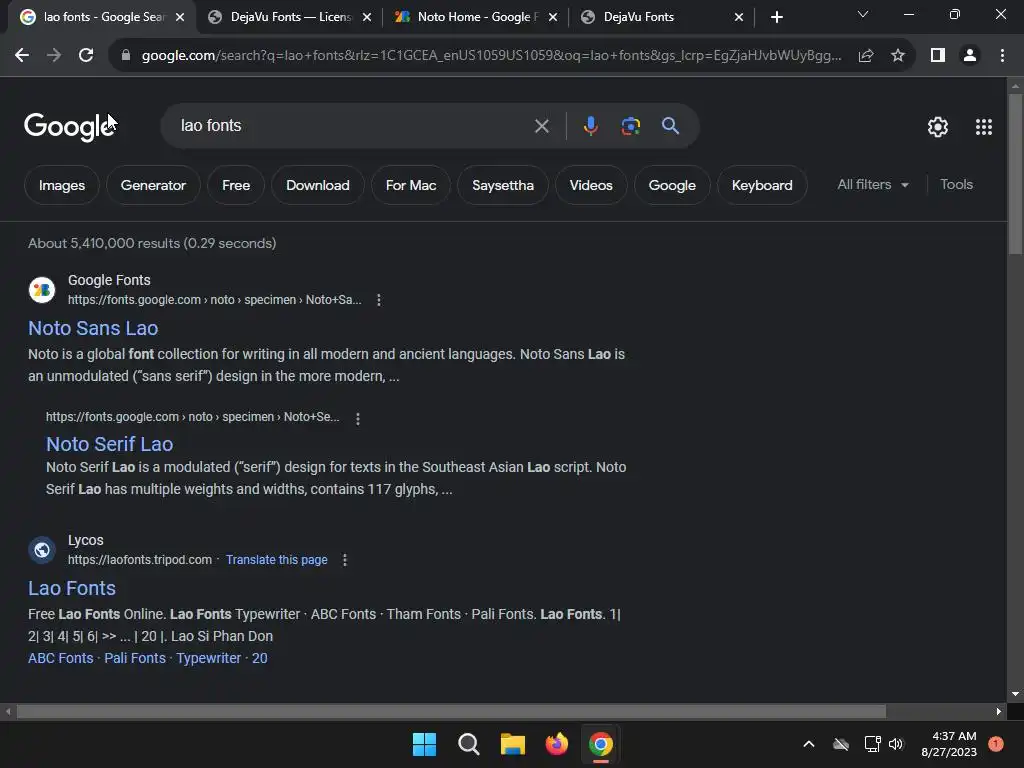Open Windows taskbar search
This screenshot has width=1024, height=768.
468,744
